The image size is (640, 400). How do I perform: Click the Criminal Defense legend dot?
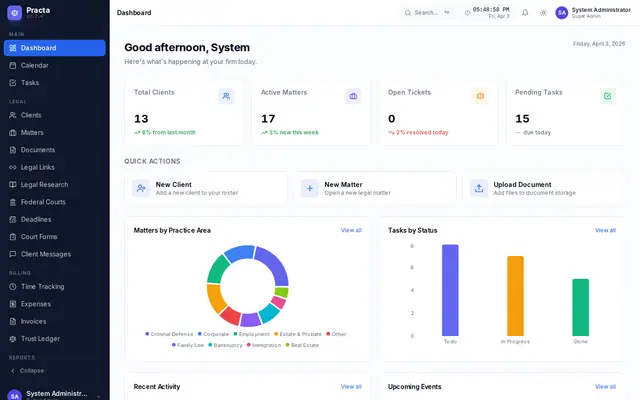click(147, 334)
